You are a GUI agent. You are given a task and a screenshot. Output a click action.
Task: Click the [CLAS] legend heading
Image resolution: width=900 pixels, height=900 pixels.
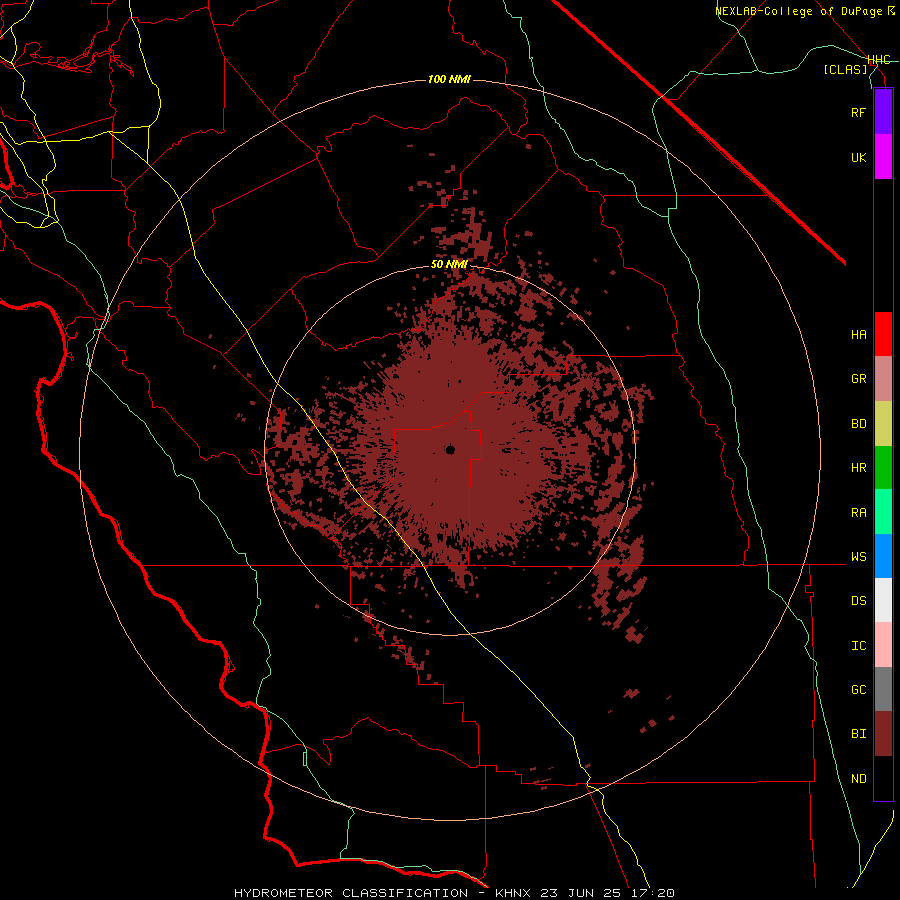845,69
